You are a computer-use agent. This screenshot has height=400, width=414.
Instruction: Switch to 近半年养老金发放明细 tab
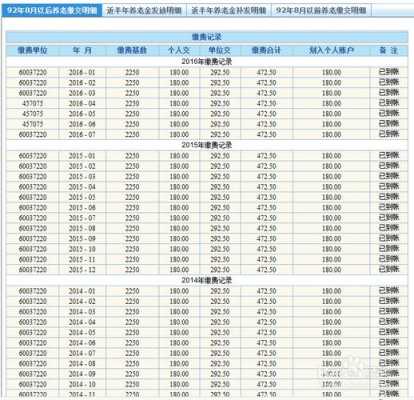click(x=144, y=10)
